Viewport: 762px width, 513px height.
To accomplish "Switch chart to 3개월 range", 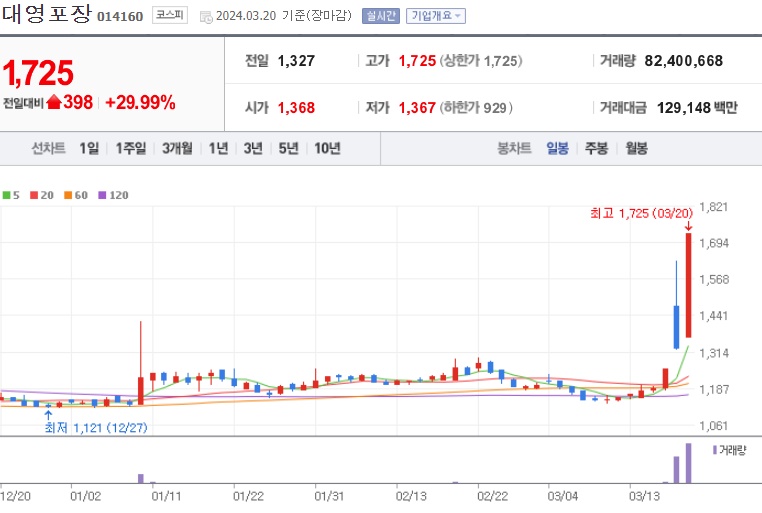I will pos(177,148).
